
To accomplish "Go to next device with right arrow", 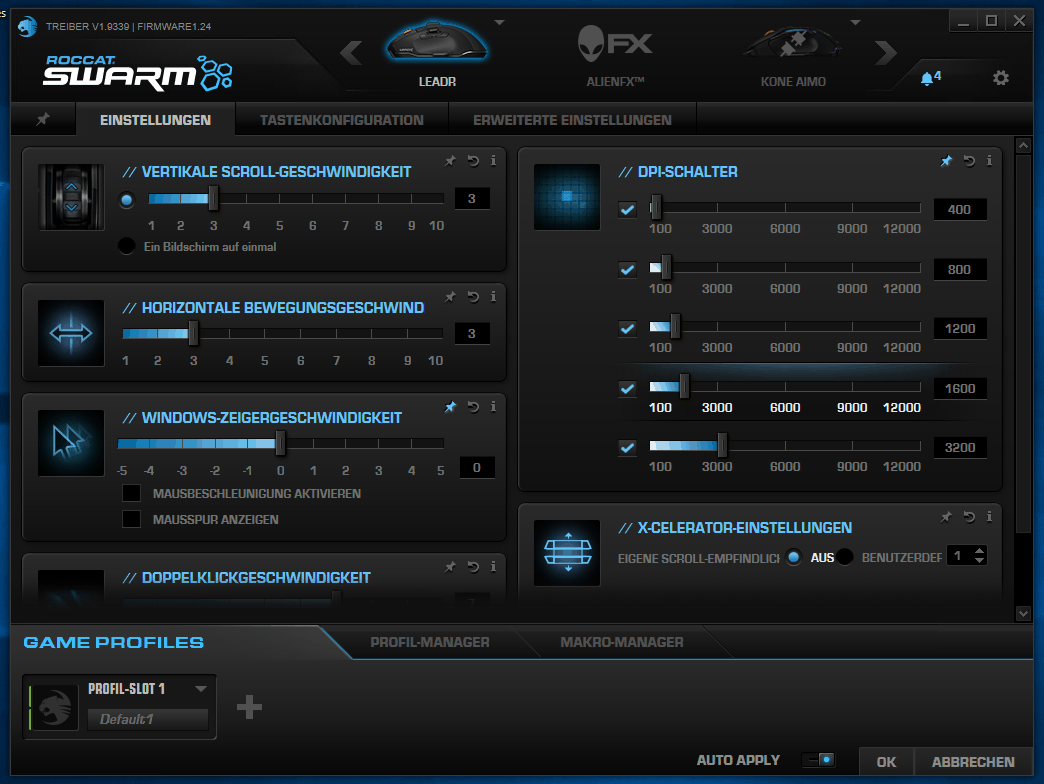I will [x=886, y=53].
